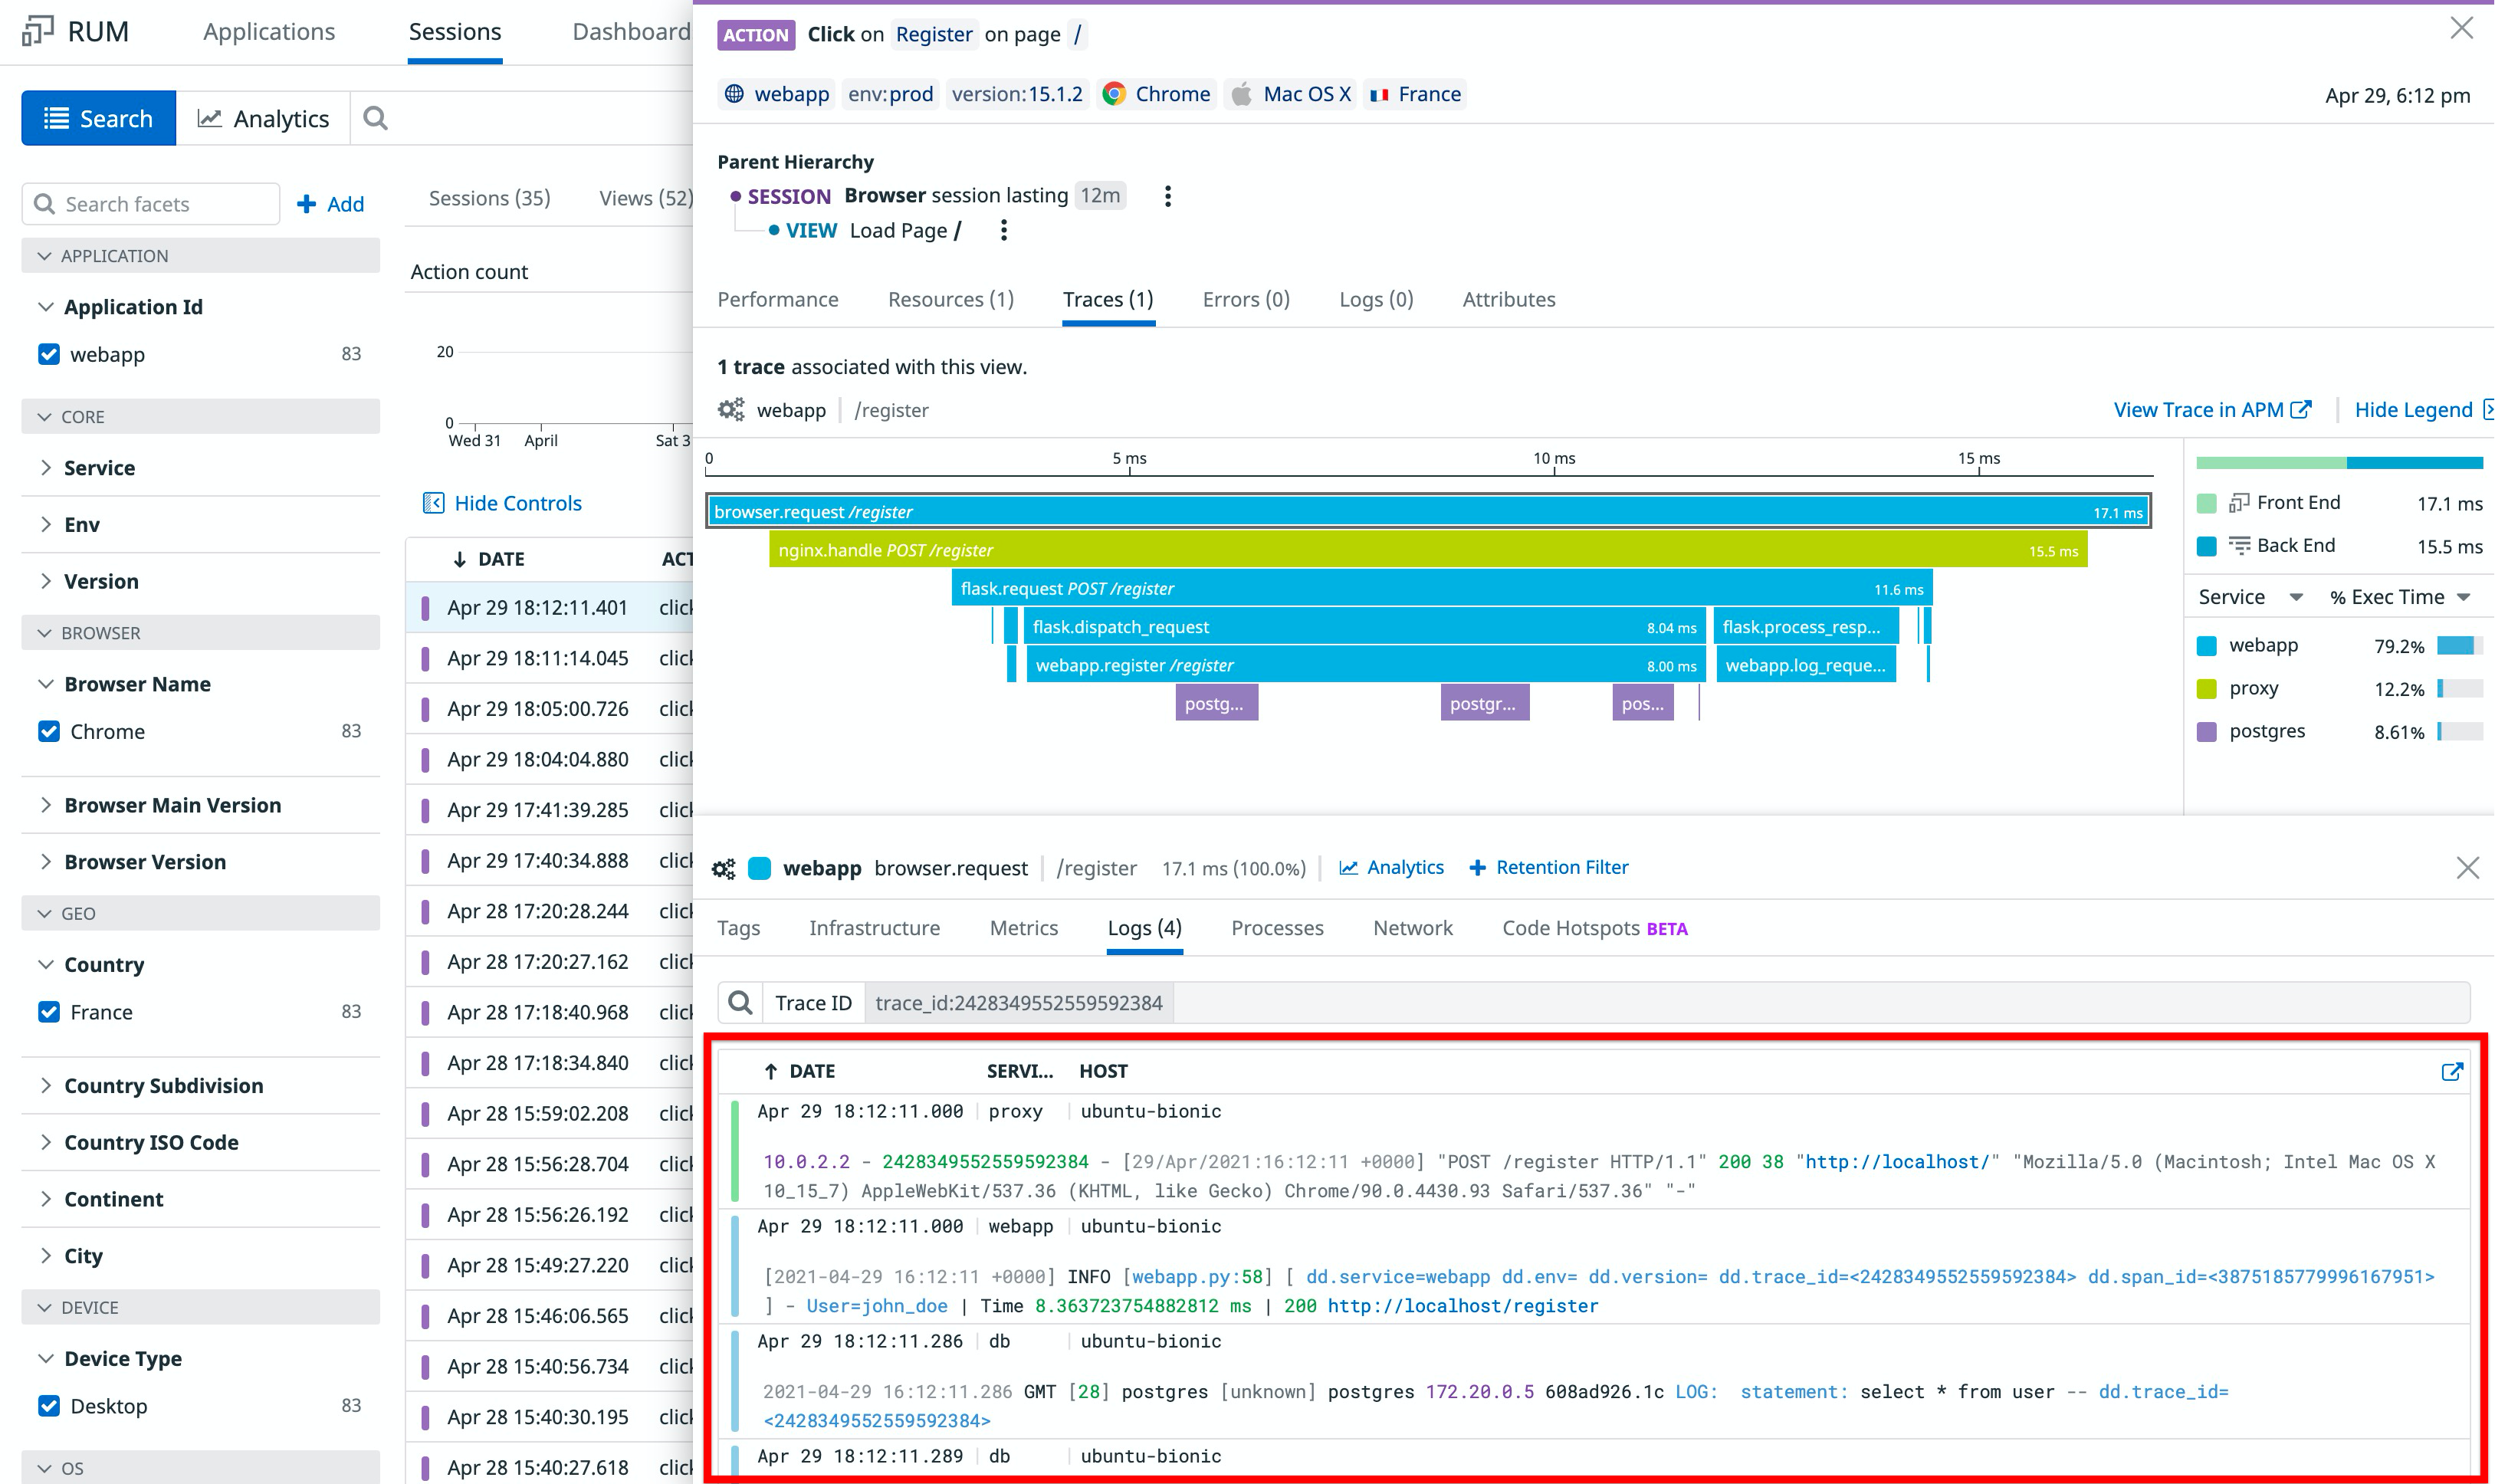Click the gears icon in span detail header
The height and width of the screenshot is (1484, 2495).
pos(723,869)
